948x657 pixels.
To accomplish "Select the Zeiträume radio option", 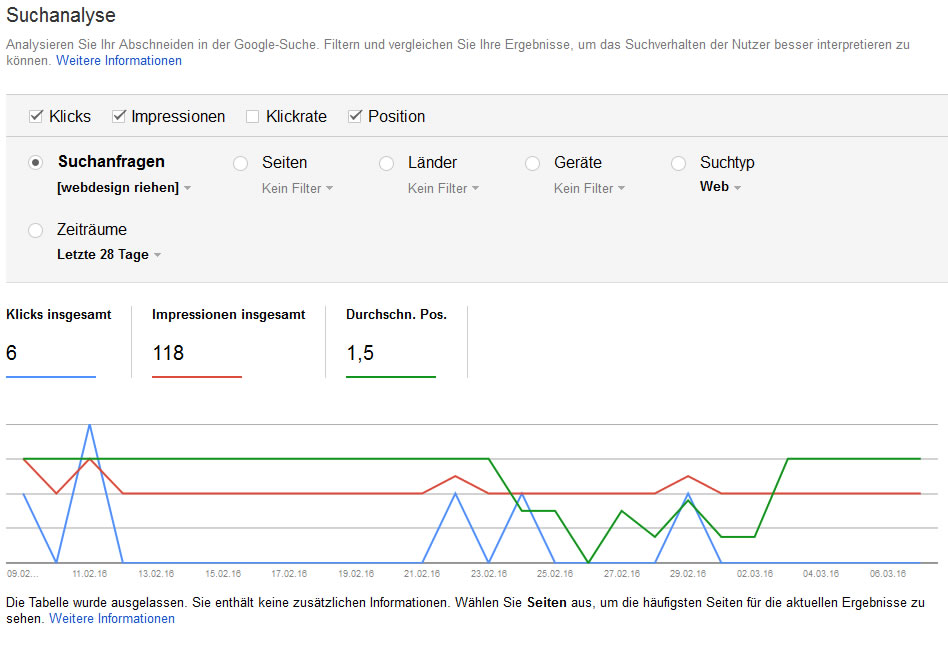I will 36,230.
